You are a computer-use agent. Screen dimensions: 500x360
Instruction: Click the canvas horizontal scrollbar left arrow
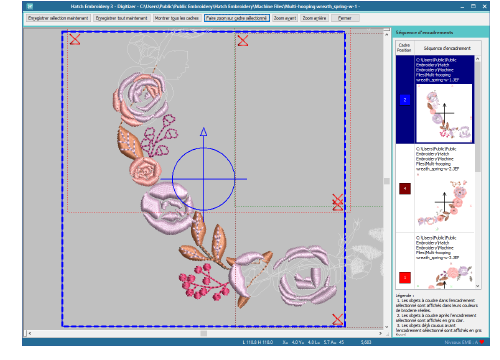30,333
